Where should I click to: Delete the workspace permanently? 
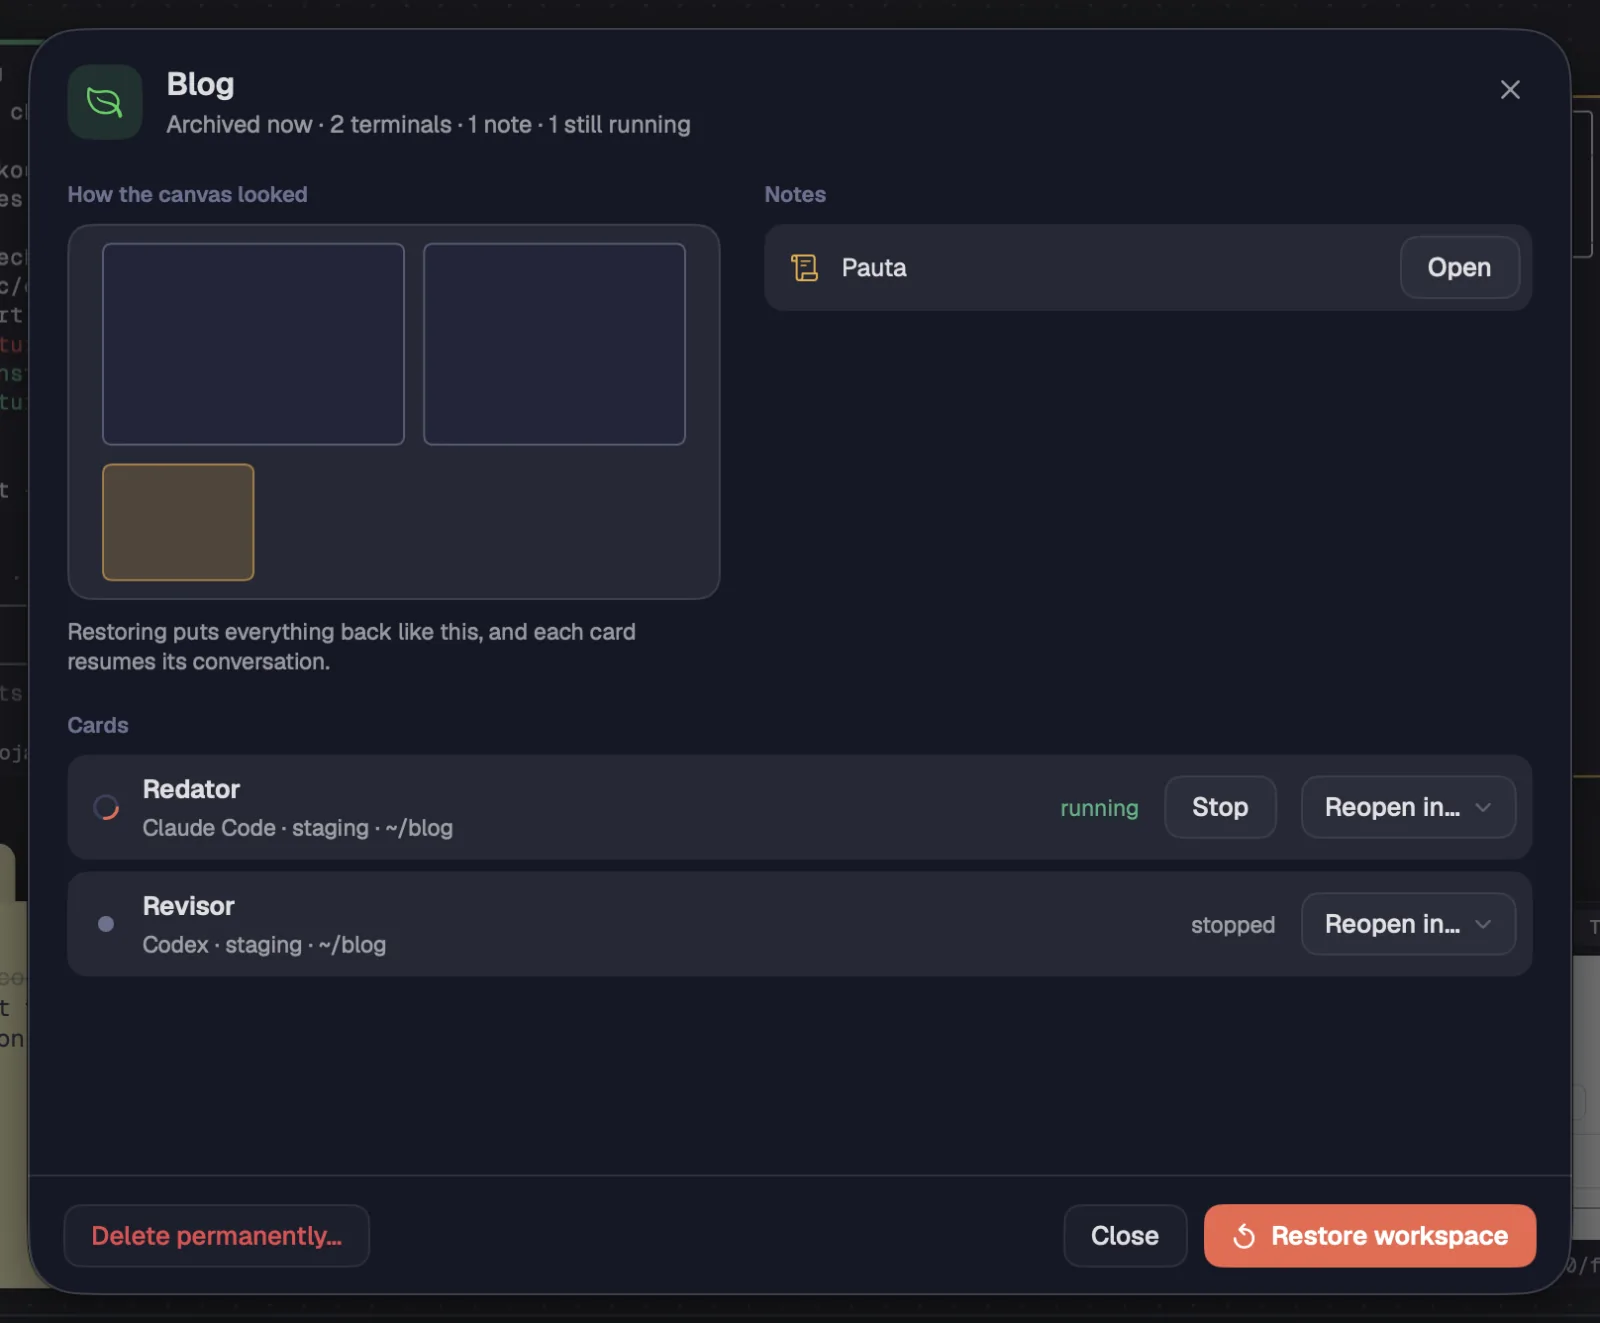pyautogui.click(x=217, y=1236)
